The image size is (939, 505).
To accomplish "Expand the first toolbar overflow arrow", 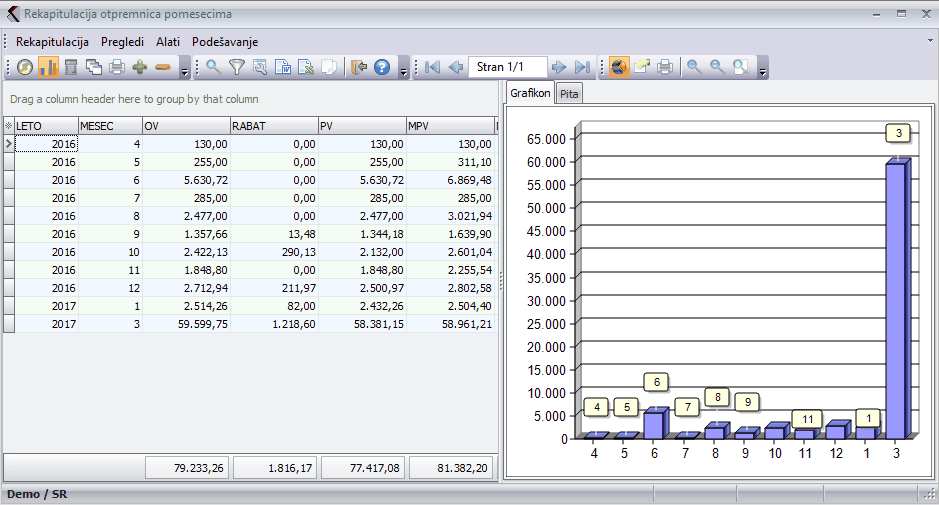I will coord(184,69).
